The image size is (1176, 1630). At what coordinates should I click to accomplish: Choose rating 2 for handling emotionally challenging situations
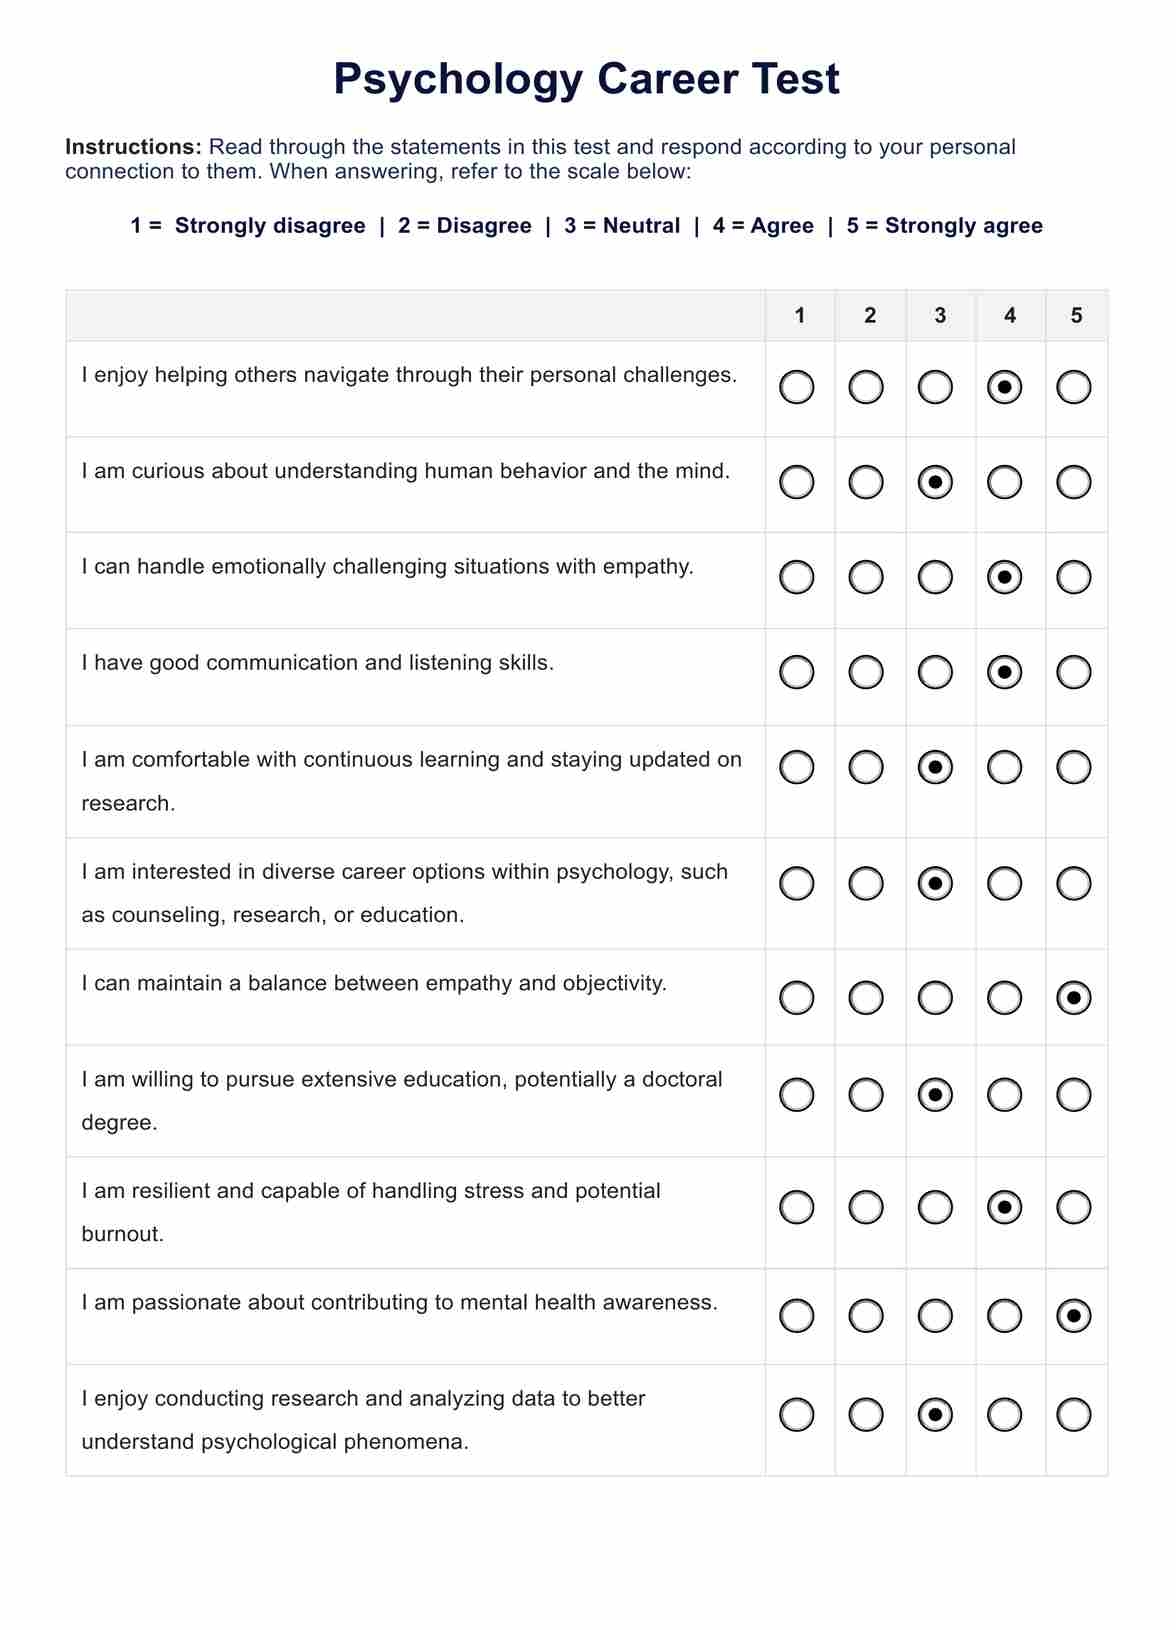[866, 577]
